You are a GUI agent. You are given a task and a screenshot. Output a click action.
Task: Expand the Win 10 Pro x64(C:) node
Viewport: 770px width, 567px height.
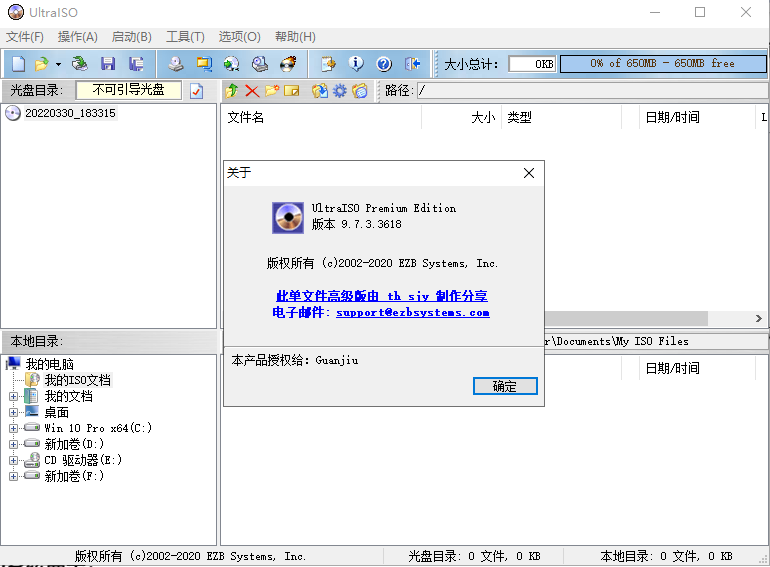click(13, 428)
